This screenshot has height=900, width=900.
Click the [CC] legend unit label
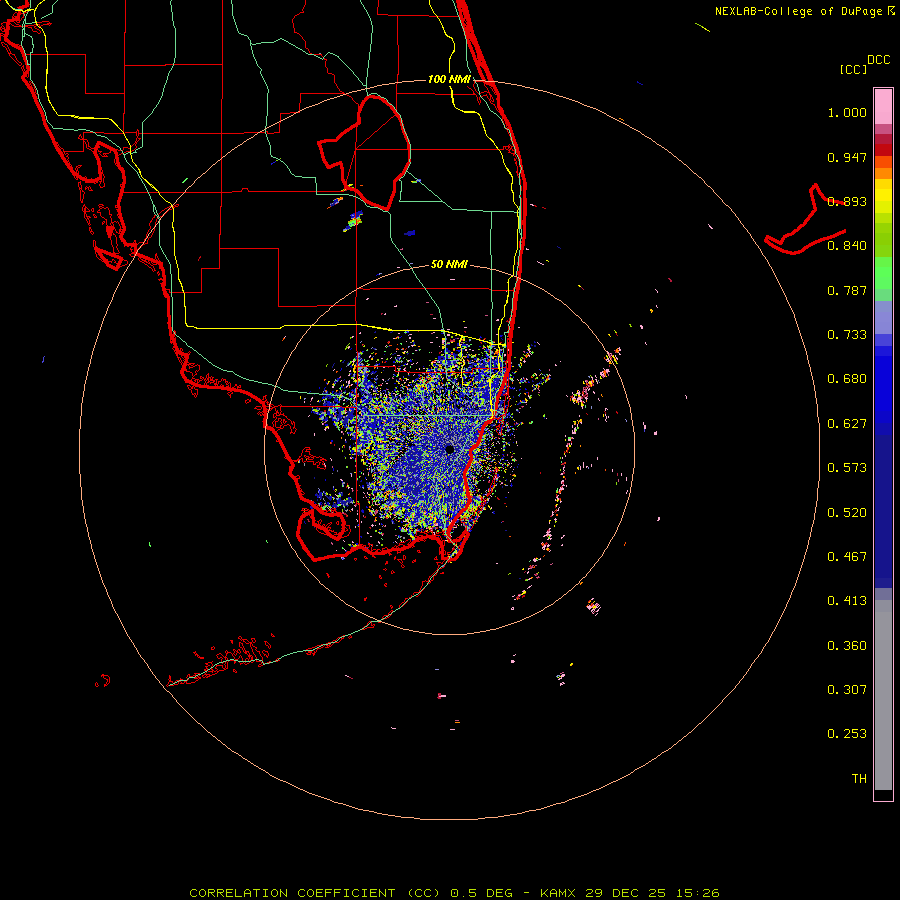[x=853, y=69]
